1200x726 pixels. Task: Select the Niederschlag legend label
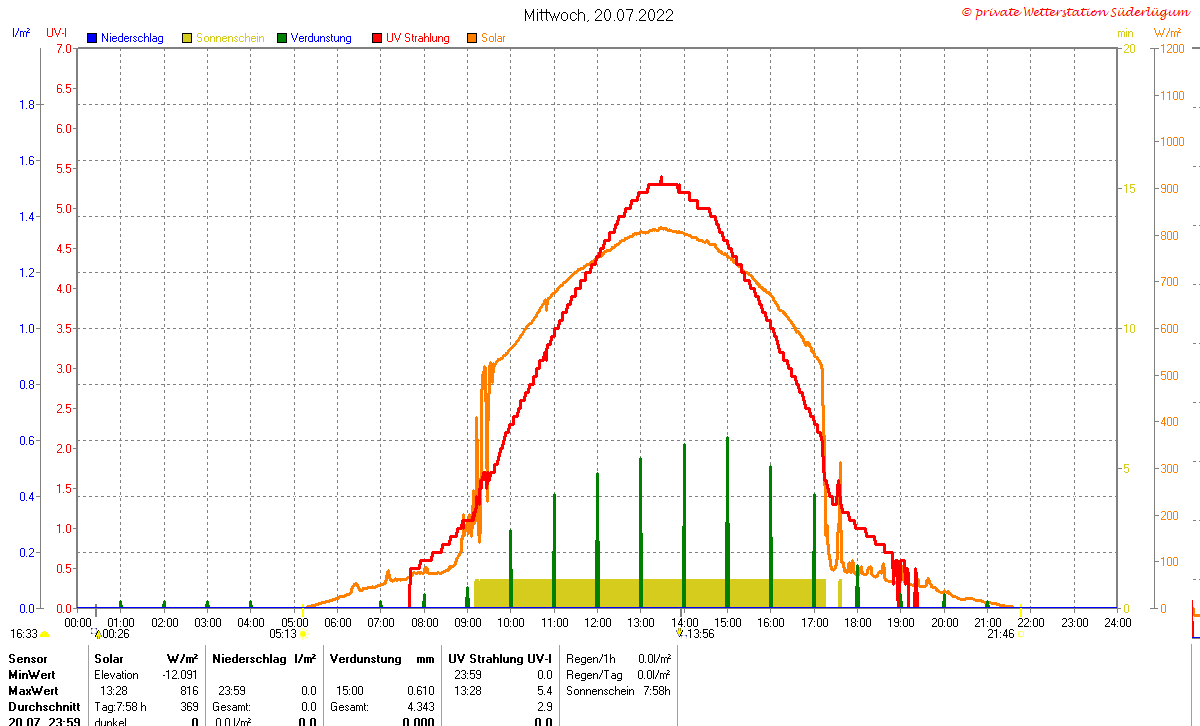pos(132,38)
